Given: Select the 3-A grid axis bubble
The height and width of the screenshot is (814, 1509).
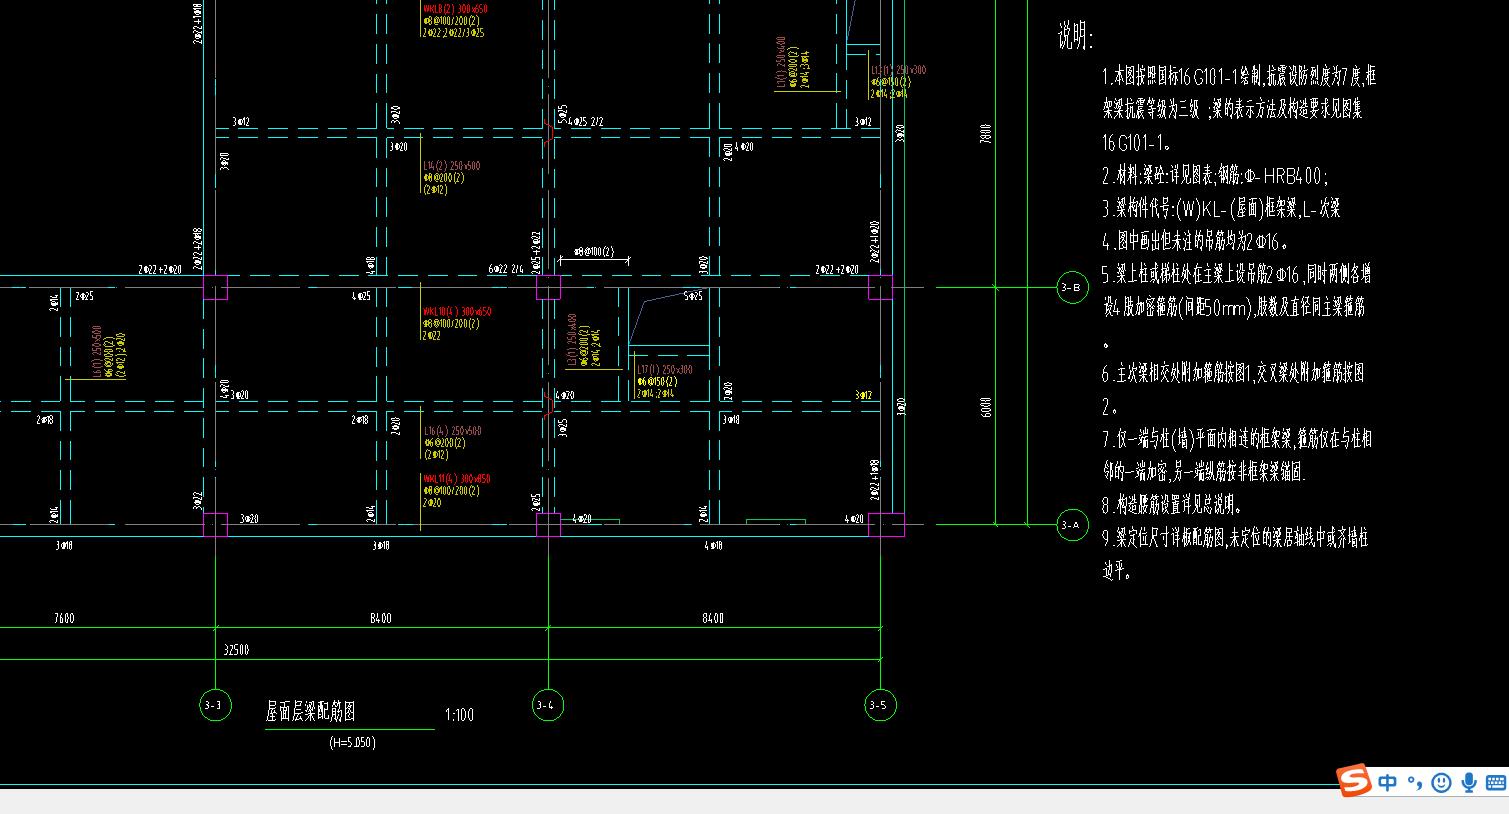Looking at the screenshot, I should 1072,525.
